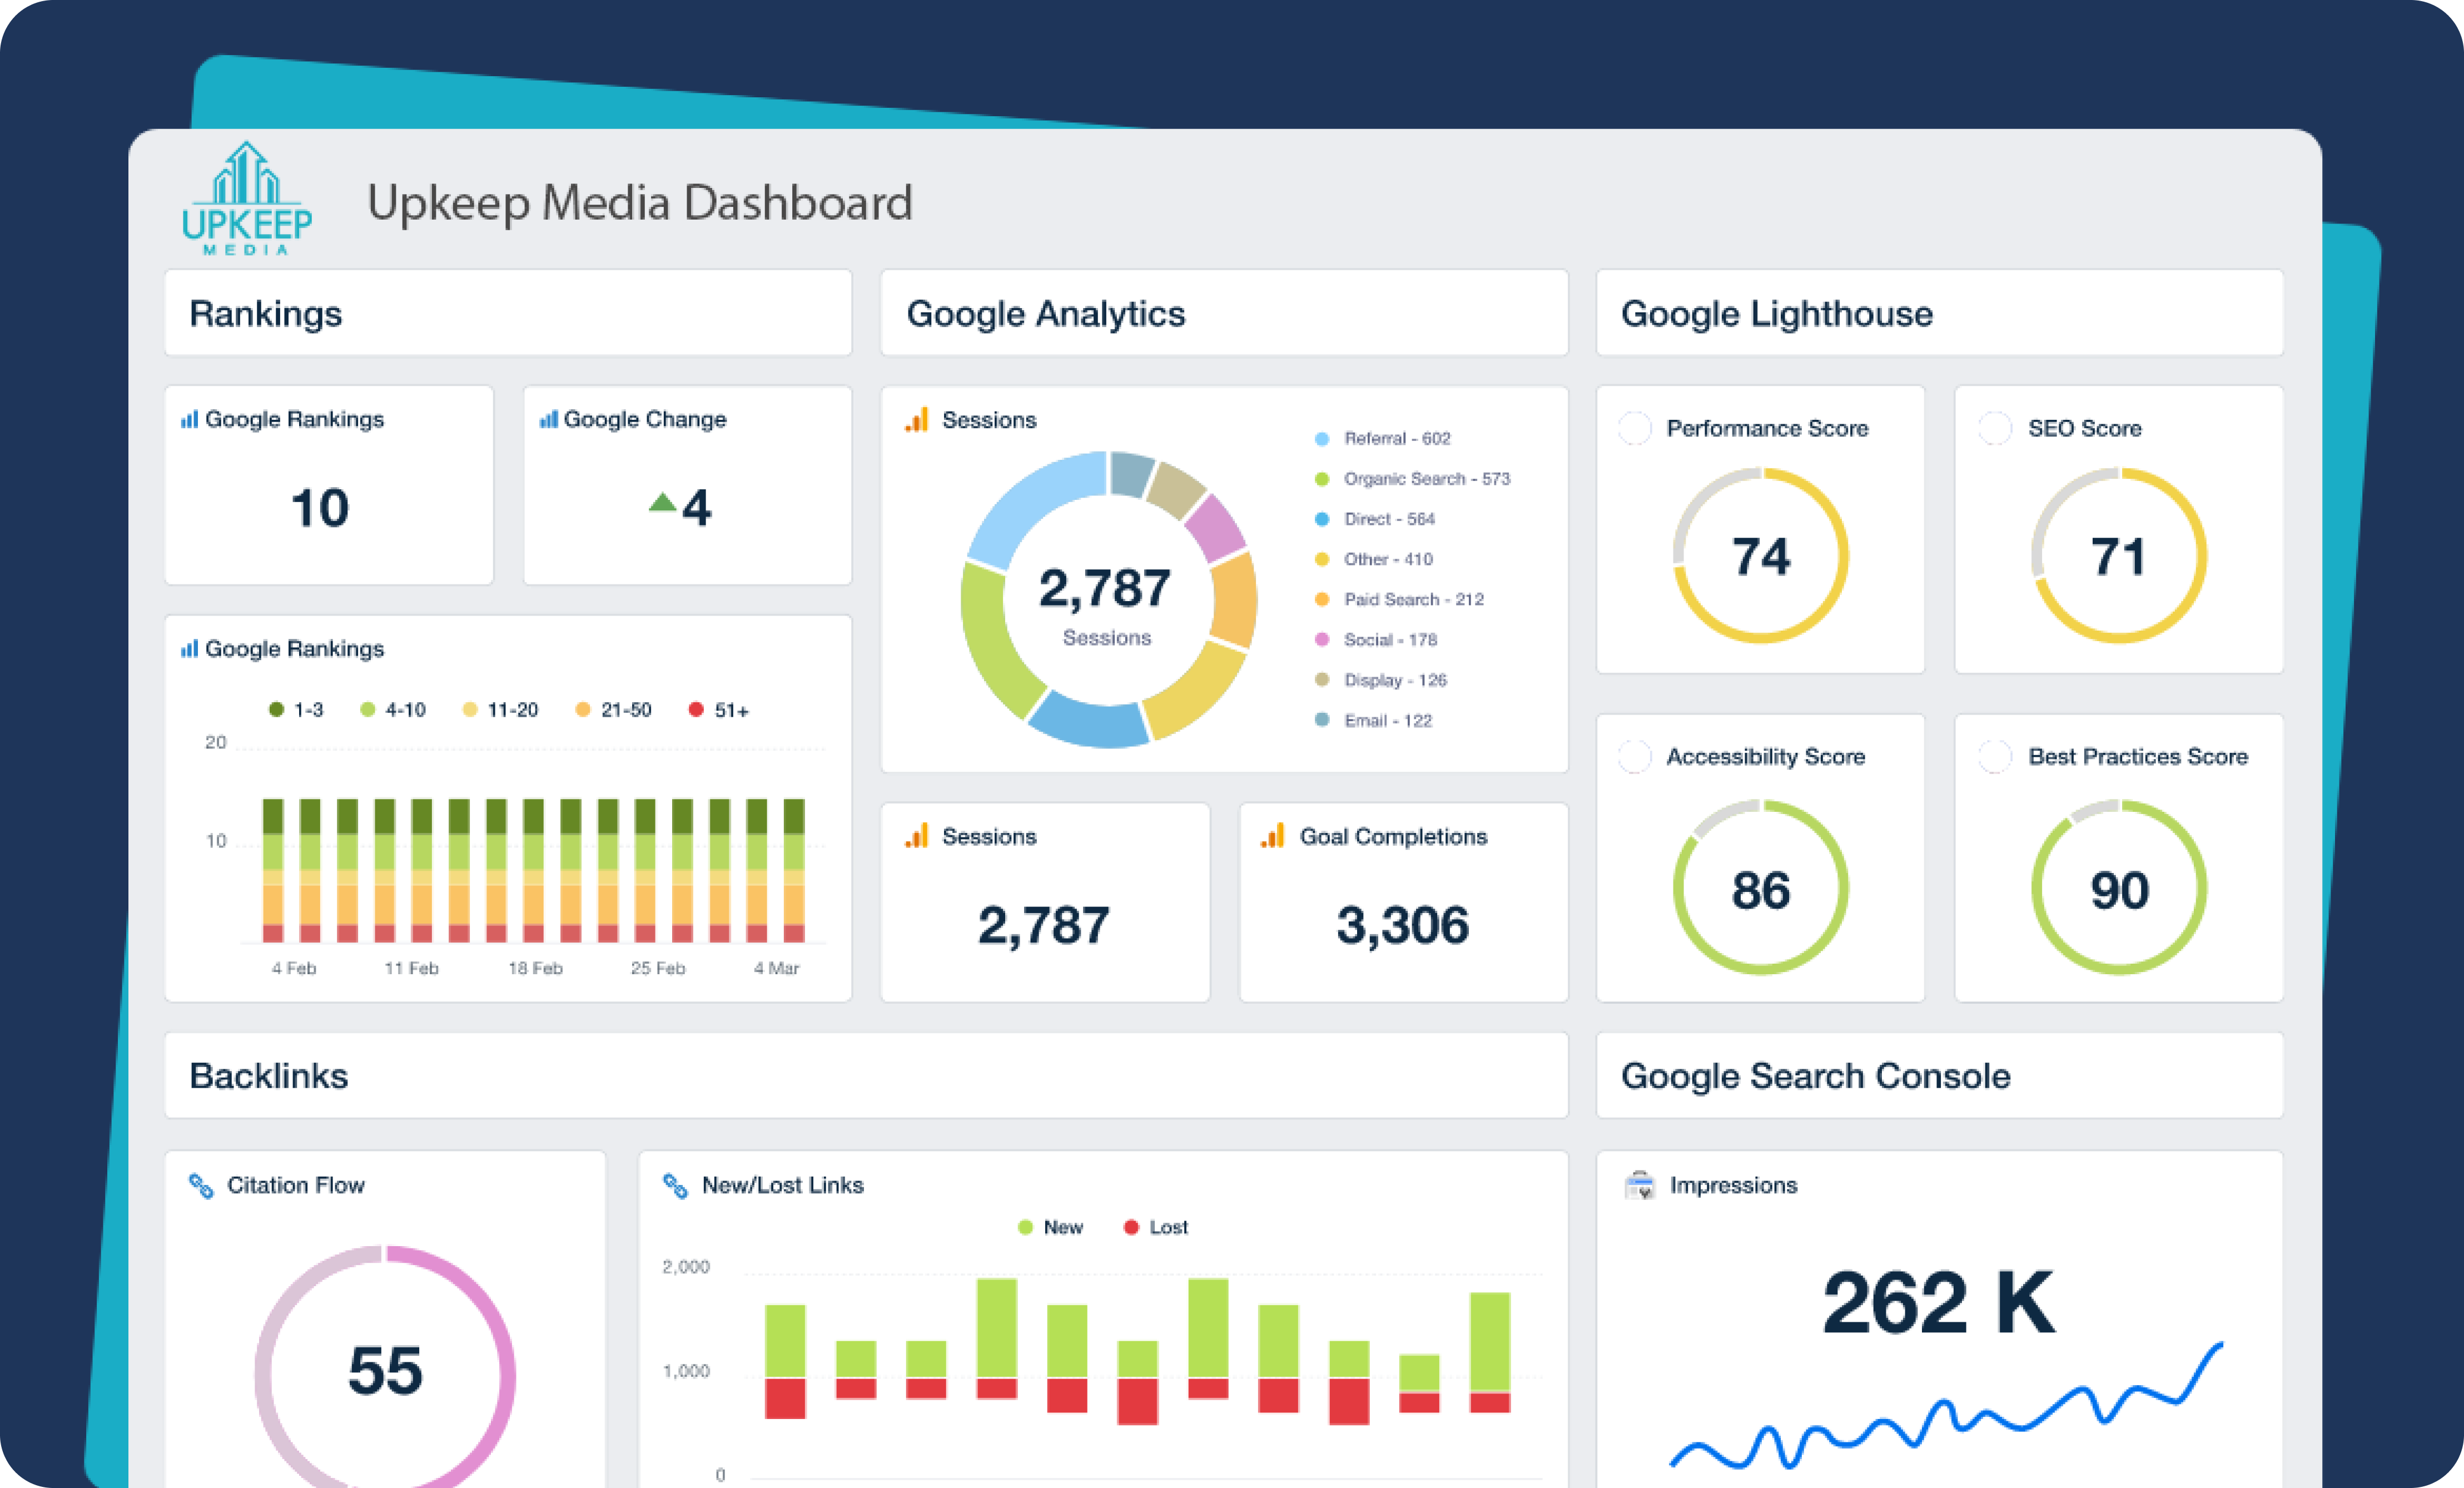Click the bar icon on Google Rankings chart card
This screenshot has width=2464, height=1488.
coord(189,648)
